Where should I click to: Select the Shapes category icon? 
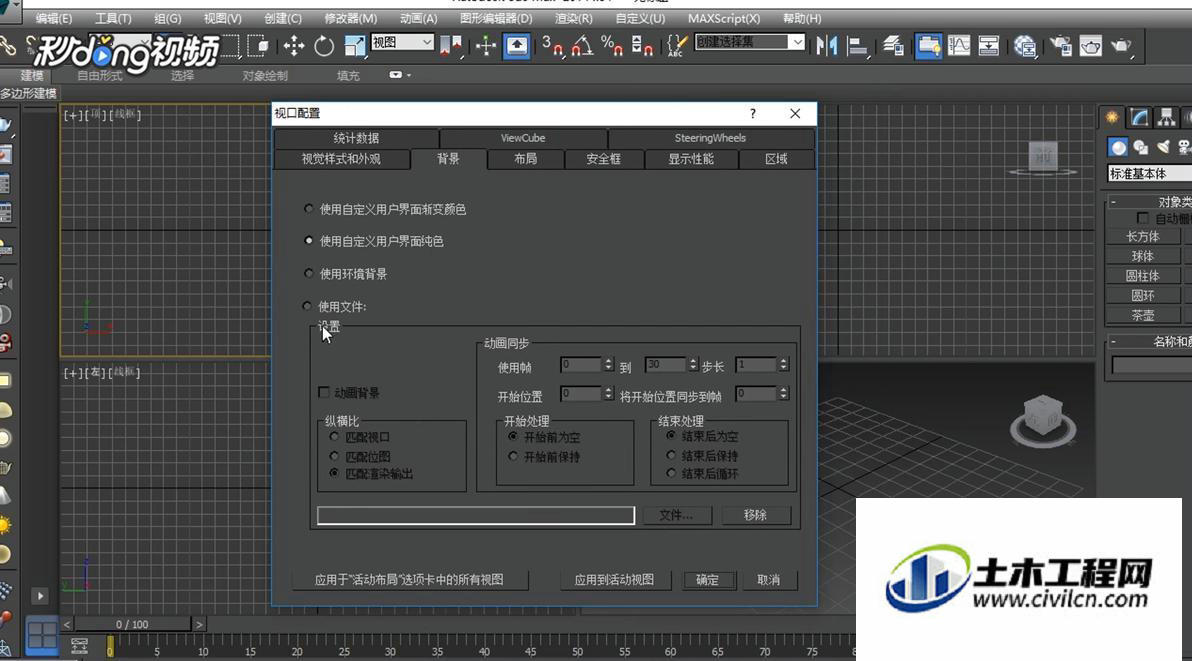click(x=1140, y=147)
